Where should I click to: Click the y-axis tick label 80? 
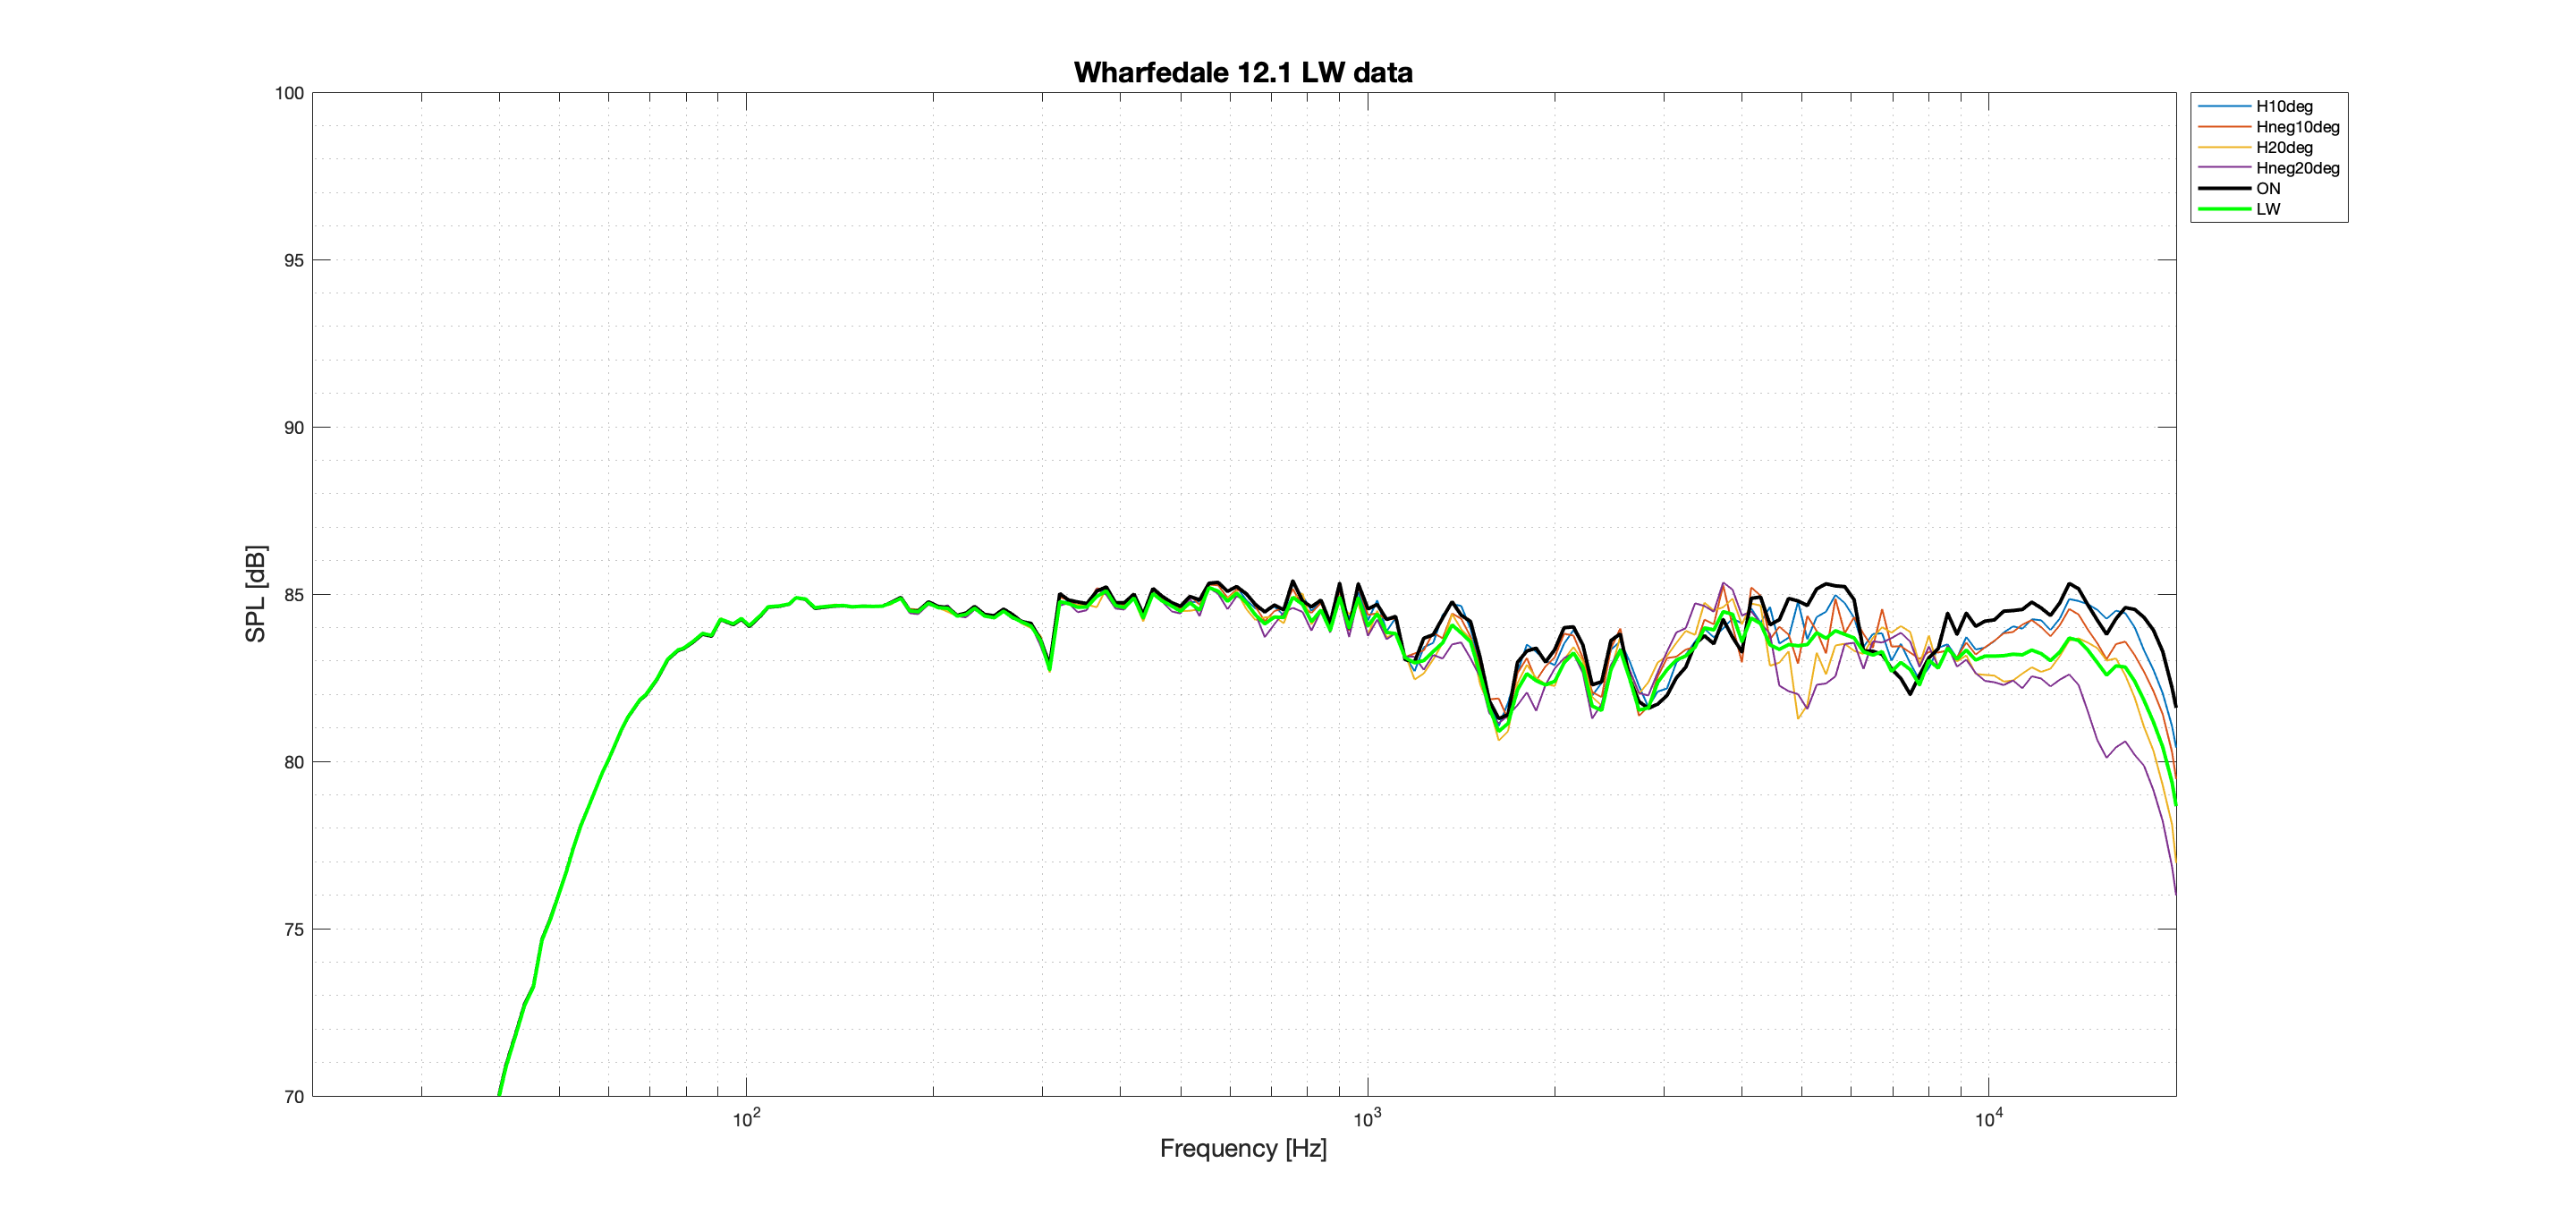(293, 762)
